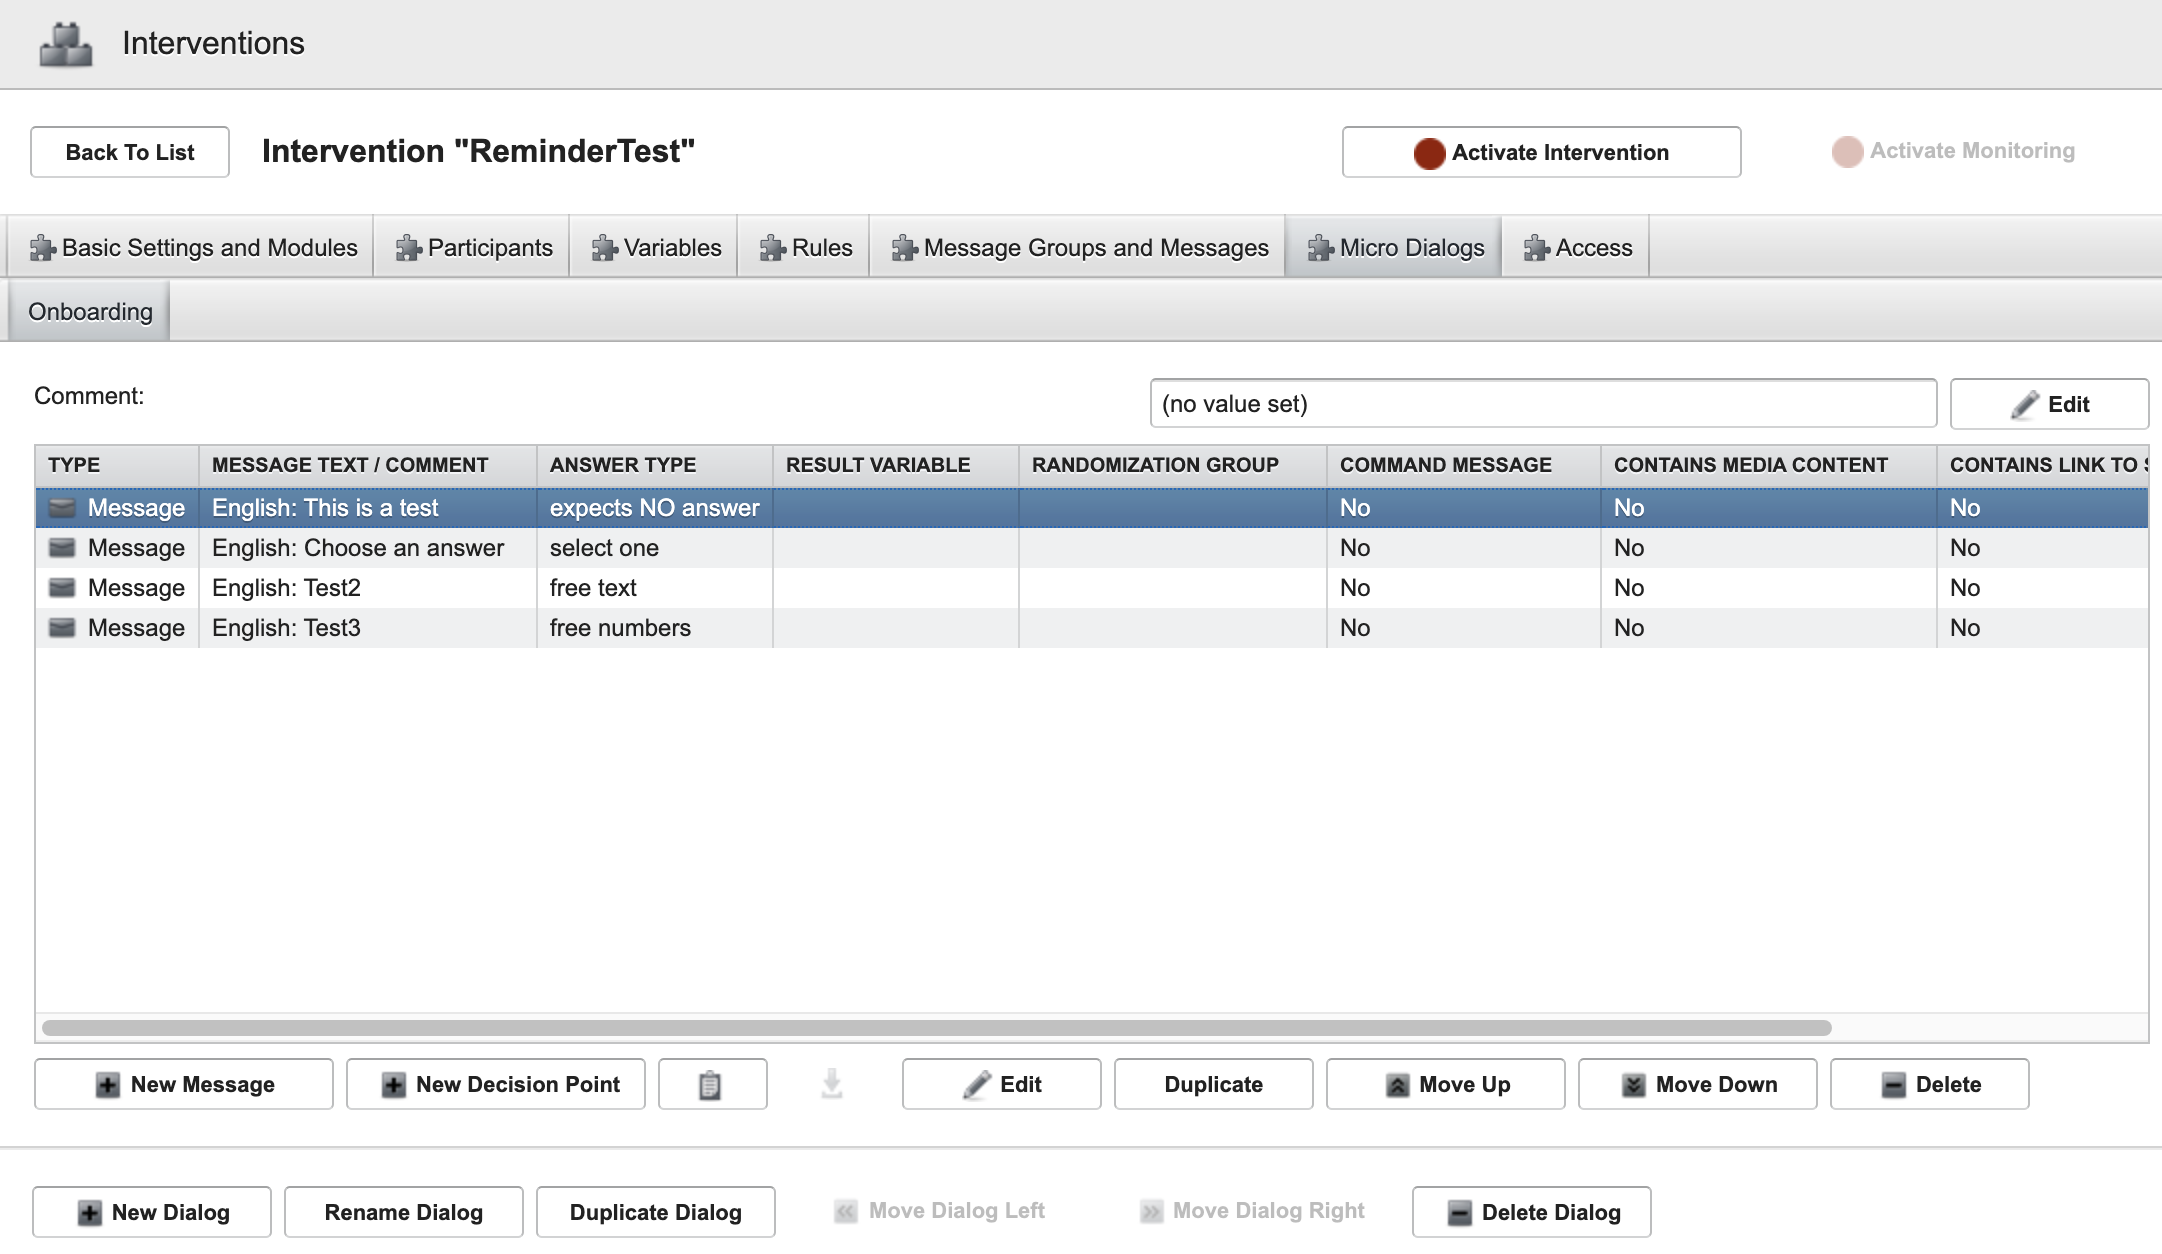Select the highlighted Message row type icon

[63, 508]
